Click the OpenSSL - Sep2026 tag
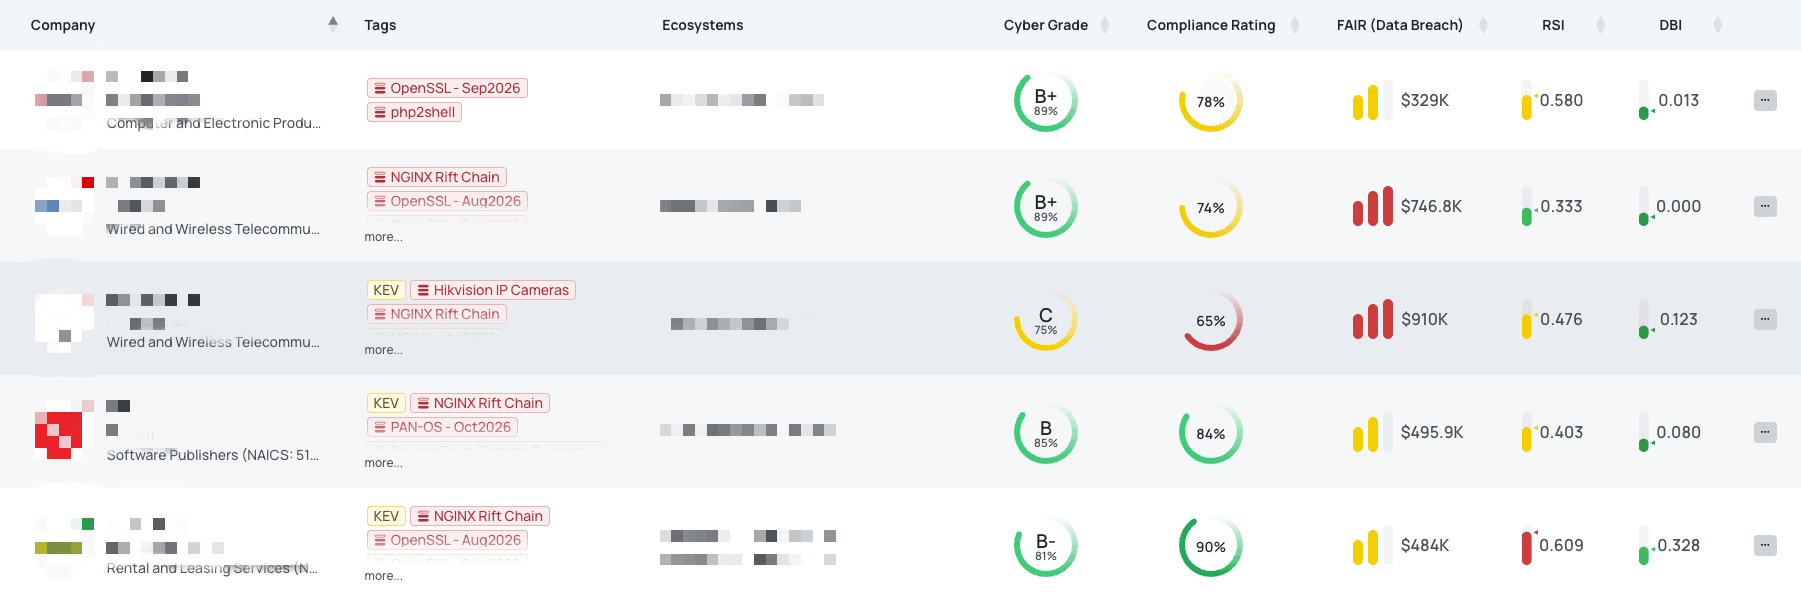Image resolution: width=1801 pixels, height=597 pixels. point(447,88)
